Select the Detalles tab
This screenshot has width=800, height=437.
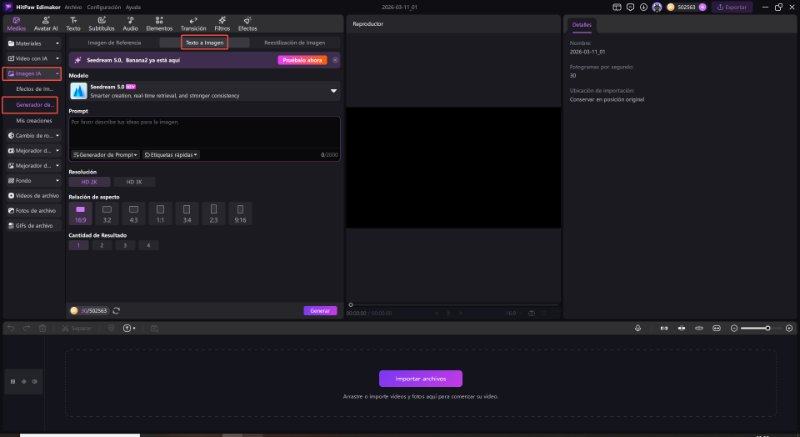(x=582, y=24)
